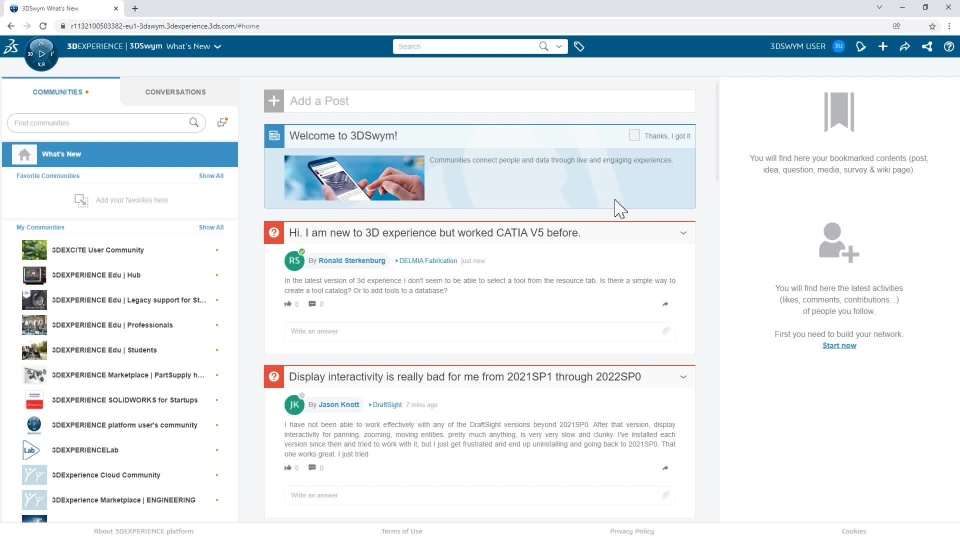Open 3DEXCITE User Community

tap(98, 250)
